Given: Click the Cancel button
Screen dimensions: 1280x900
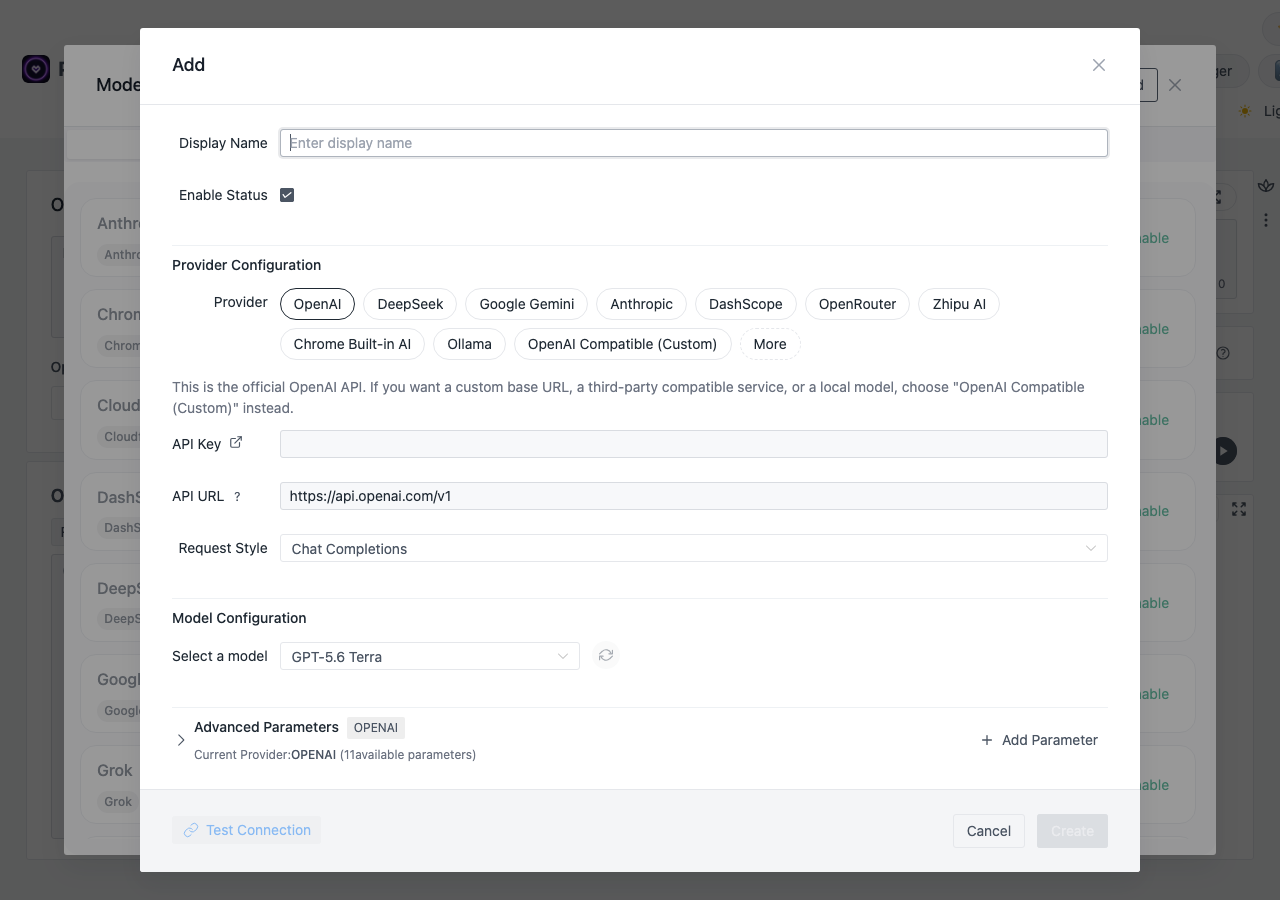Looking at the screenshot, I should [x=989, y=831].
